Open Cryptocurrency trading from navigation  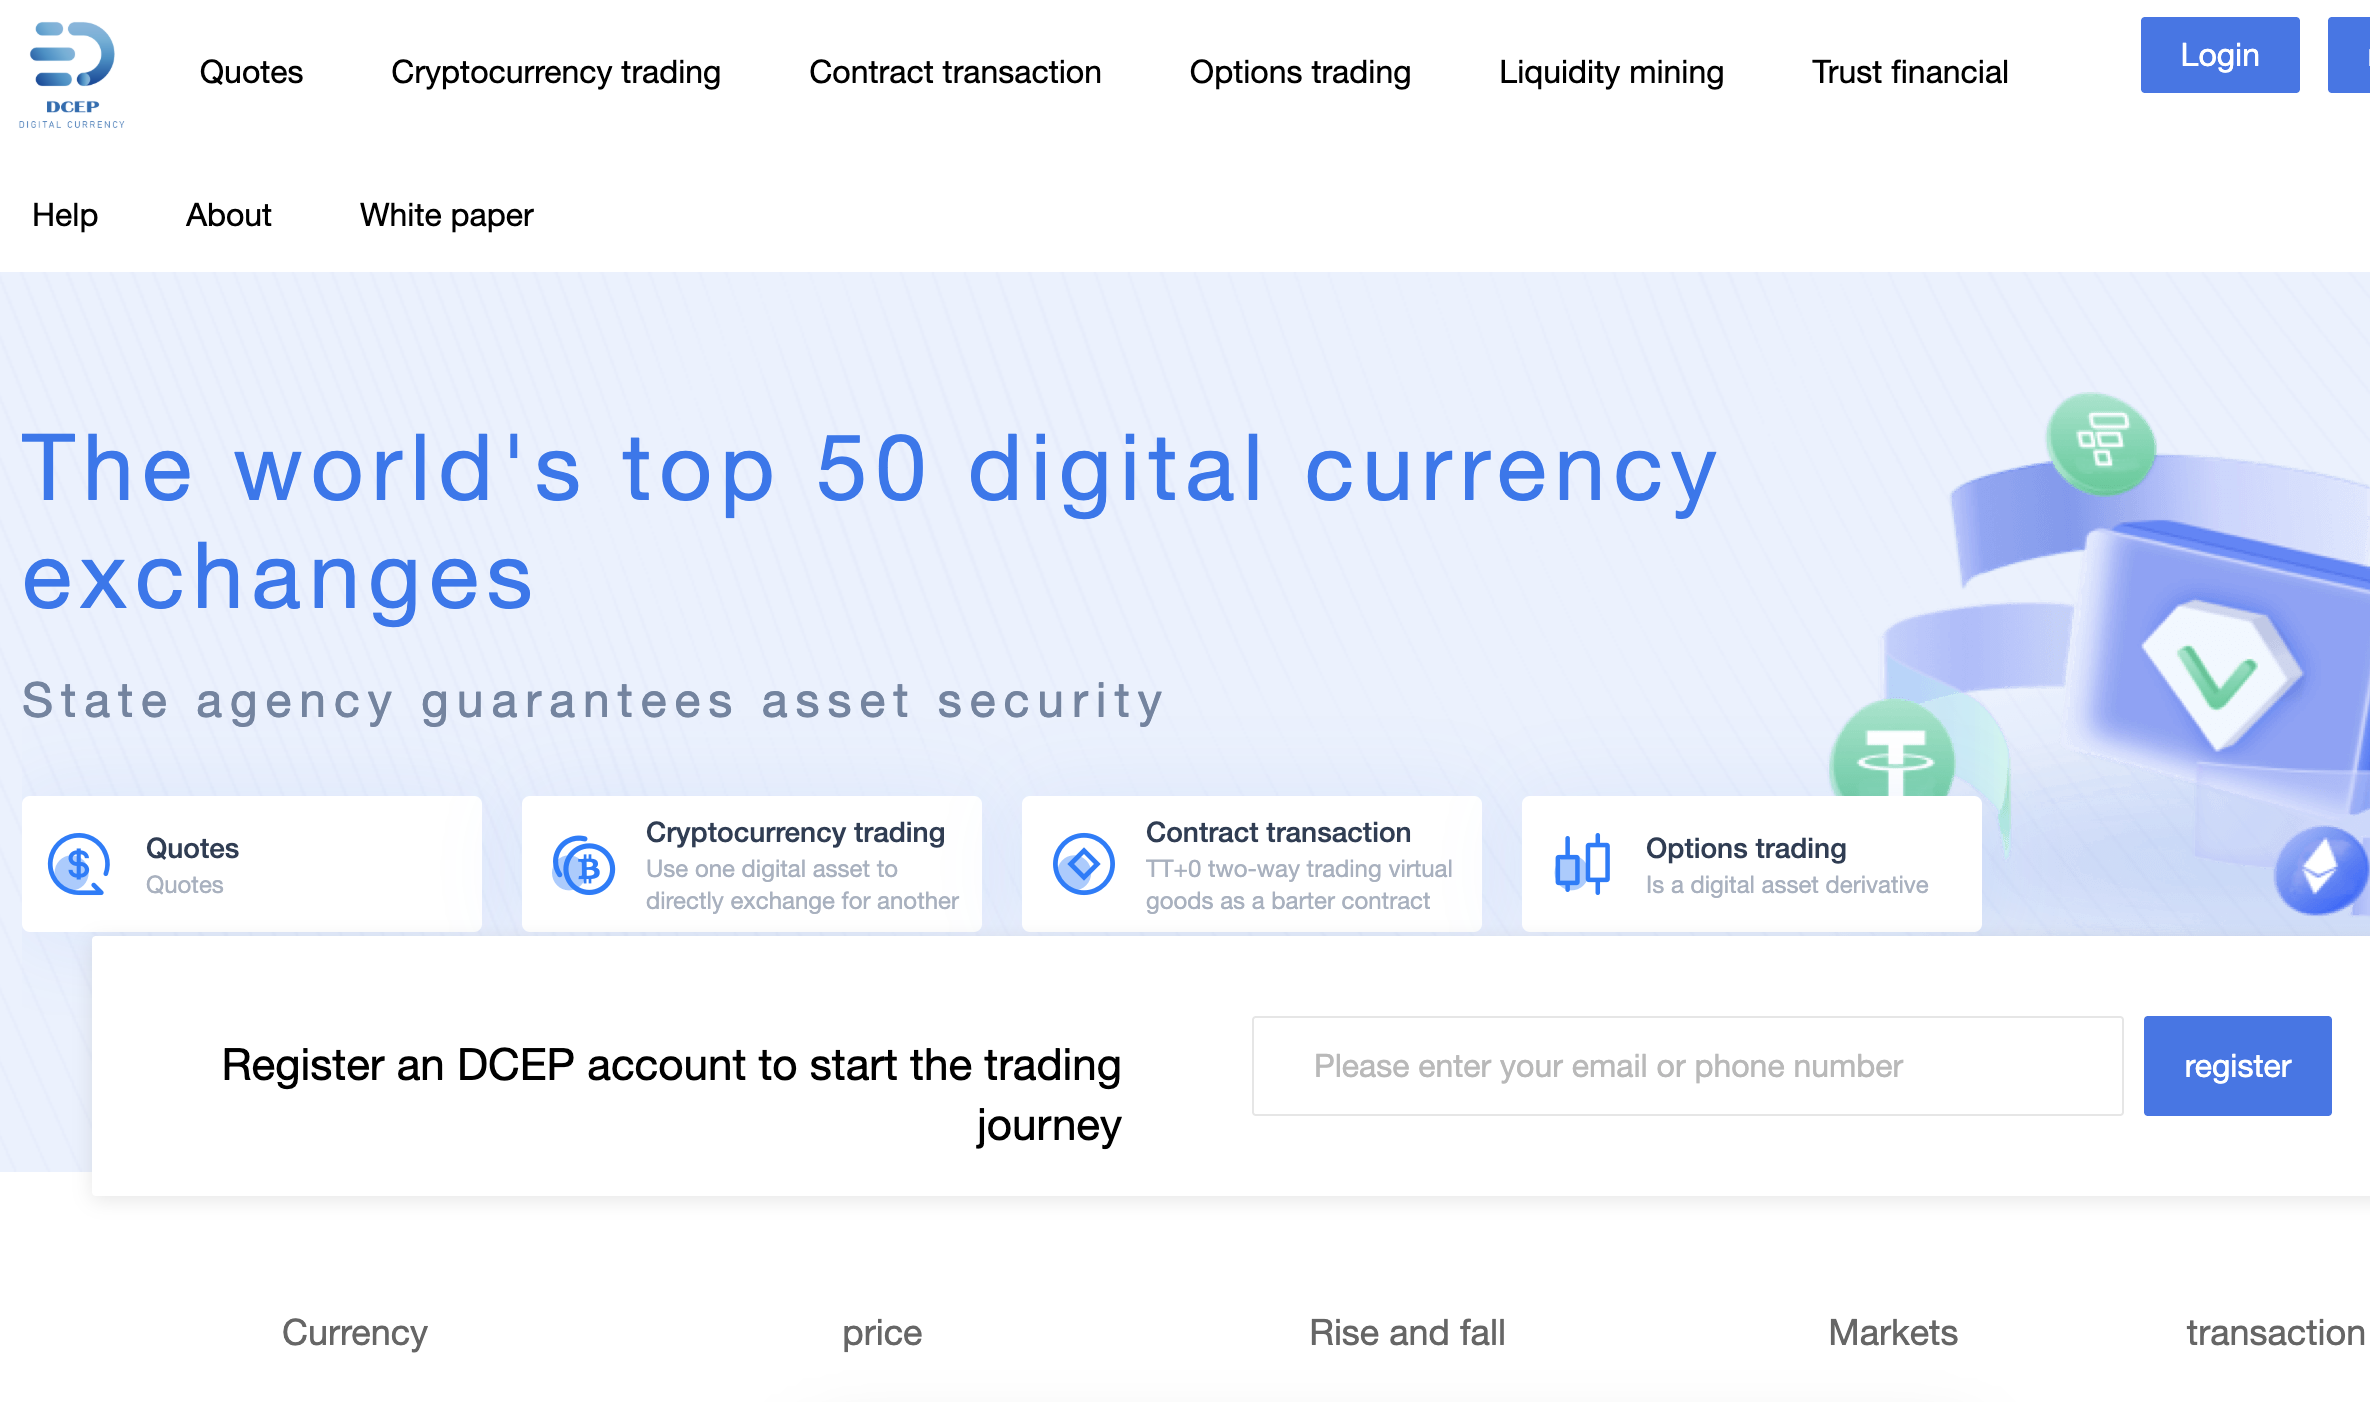[x=556, y=71]
